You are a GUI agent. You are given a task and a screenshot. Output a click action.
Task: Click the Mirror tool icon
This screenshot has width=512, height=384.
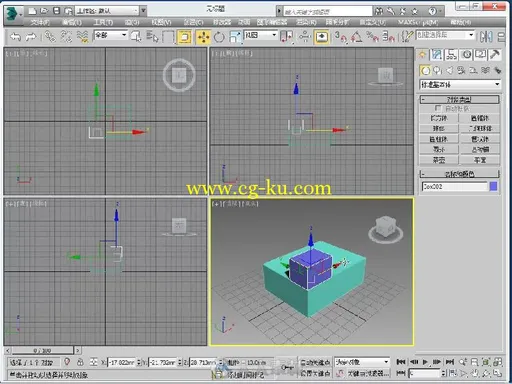tap(486, 37)
